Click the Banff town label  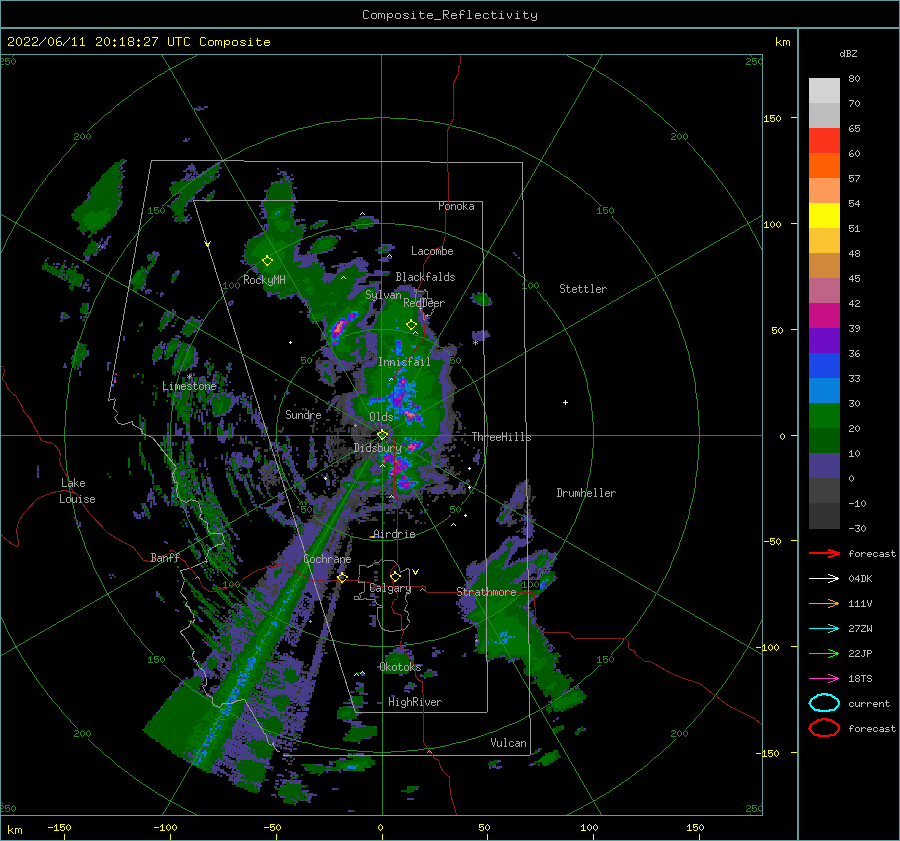click(165, 557)
